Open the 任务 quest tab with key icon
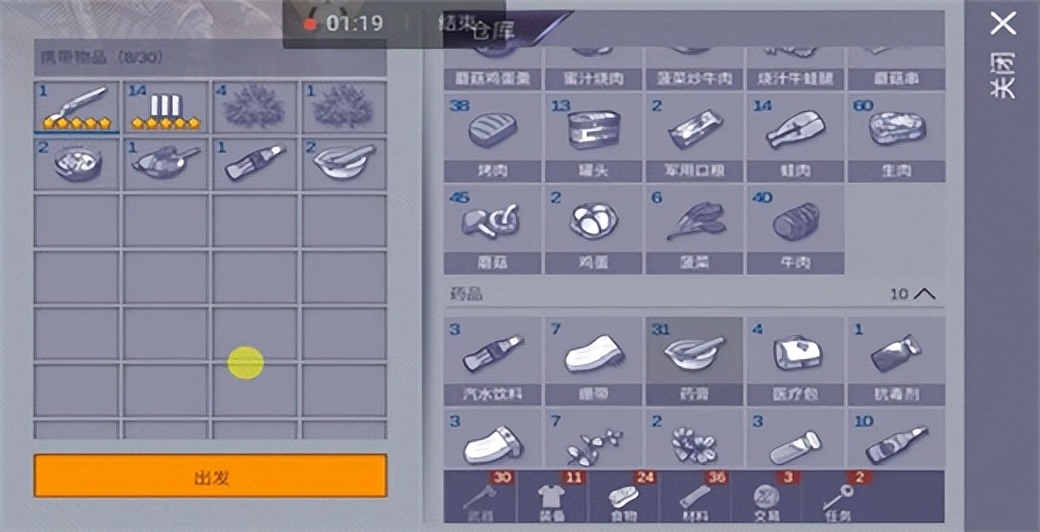The width and height of the screenshot is (1040, 532). (x=837, y=498)
